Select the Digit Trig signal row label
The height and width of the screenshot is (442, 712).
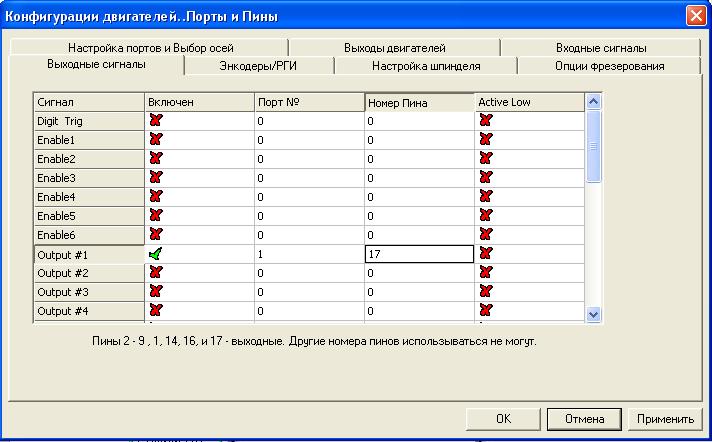[89, 121]
